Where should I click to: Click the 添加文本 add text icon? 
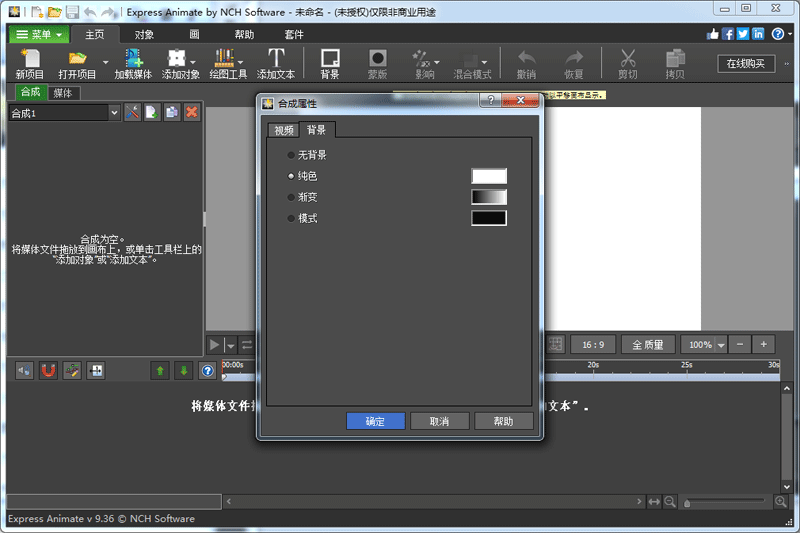tap(276, 63)
